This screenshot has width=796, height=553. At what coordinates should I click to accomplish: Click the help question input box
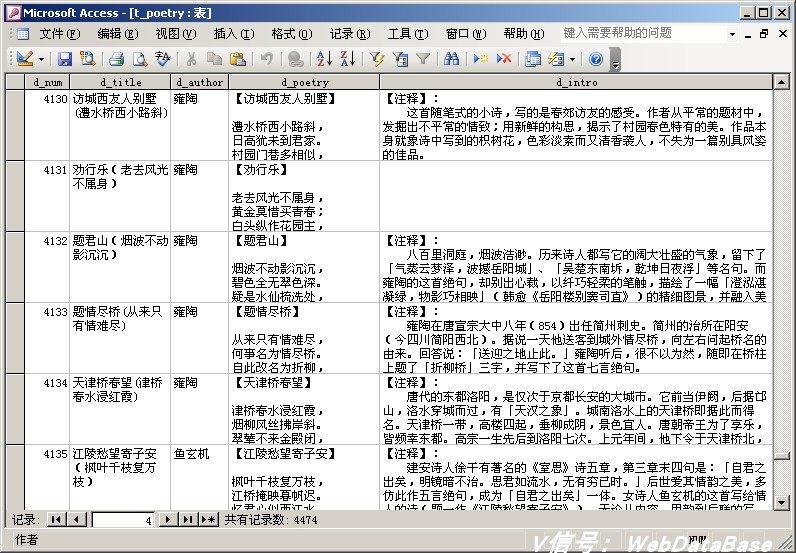(x=643, y=34)
